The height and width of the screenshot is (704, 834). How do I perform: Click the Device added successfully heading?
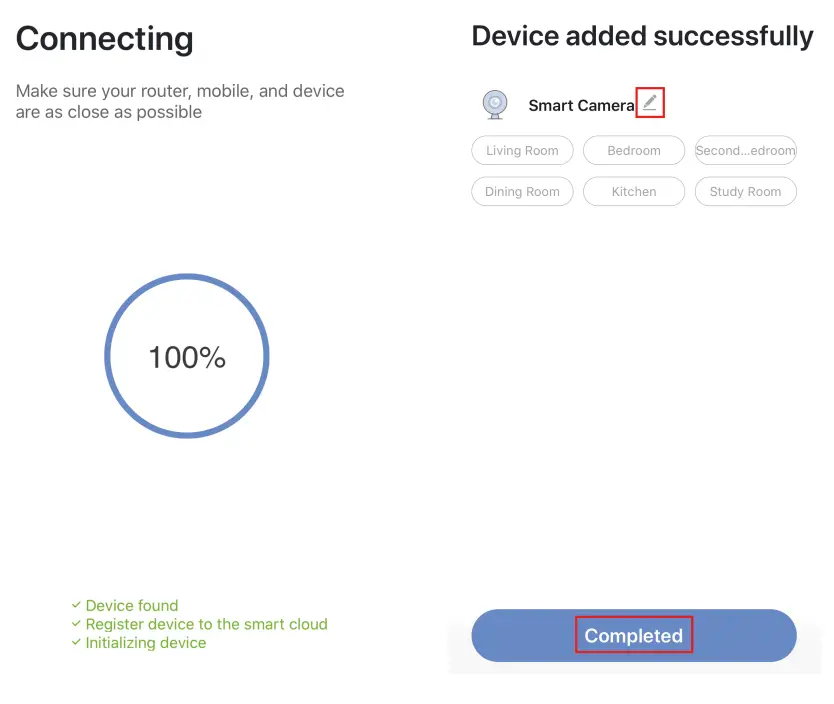642,36
